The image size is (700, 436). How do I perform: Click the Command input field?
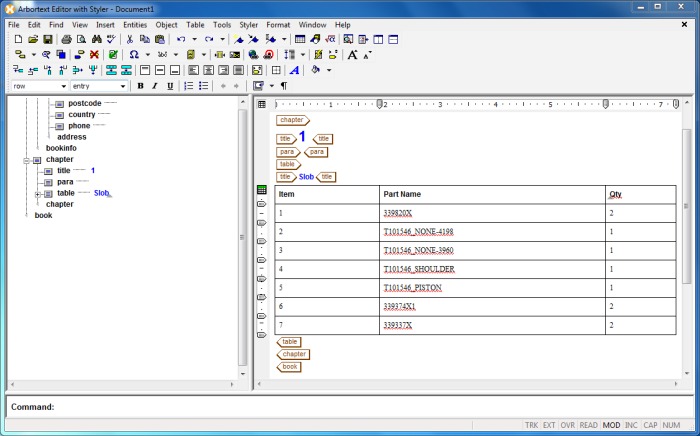tap(370, 407)
